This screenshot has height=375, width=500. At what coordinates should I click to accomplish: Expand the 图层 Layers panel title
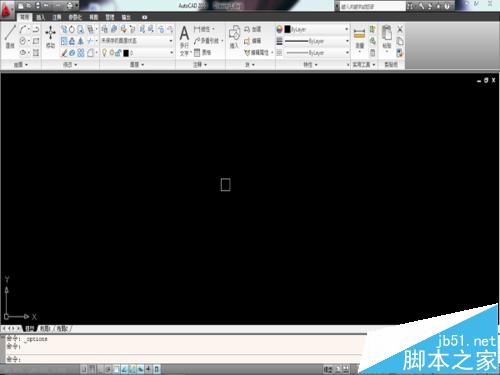click(137, 65)
